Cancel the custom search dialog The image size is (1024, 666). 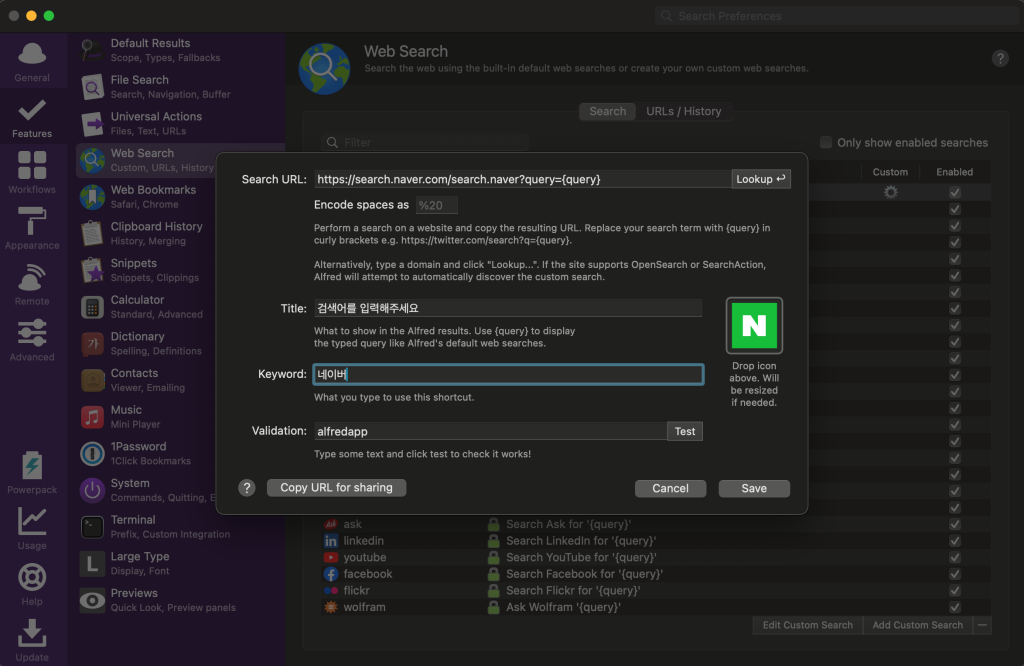pyautogui.click(x=670, y=488)
